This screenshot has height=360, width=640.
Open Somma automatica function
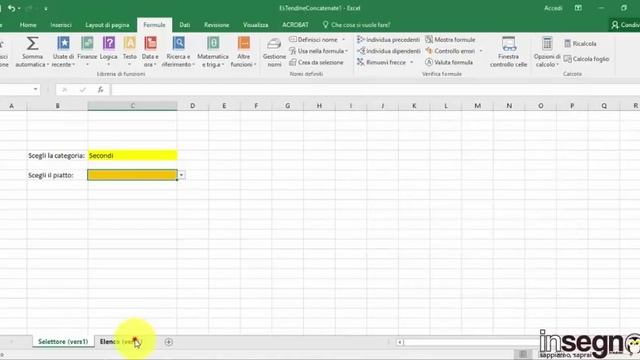[x=32, y=51]
